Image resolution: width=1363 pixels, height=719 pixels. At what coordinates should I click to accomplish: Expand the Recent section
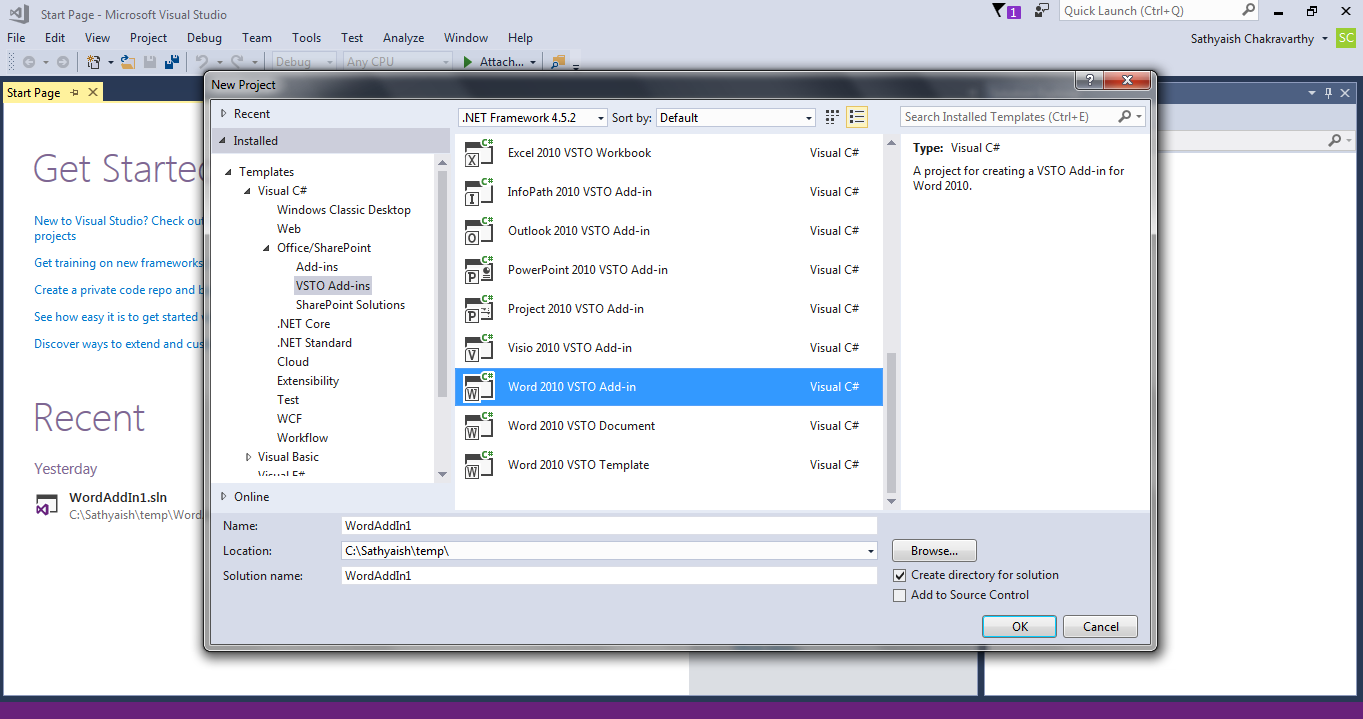[224, 114]
